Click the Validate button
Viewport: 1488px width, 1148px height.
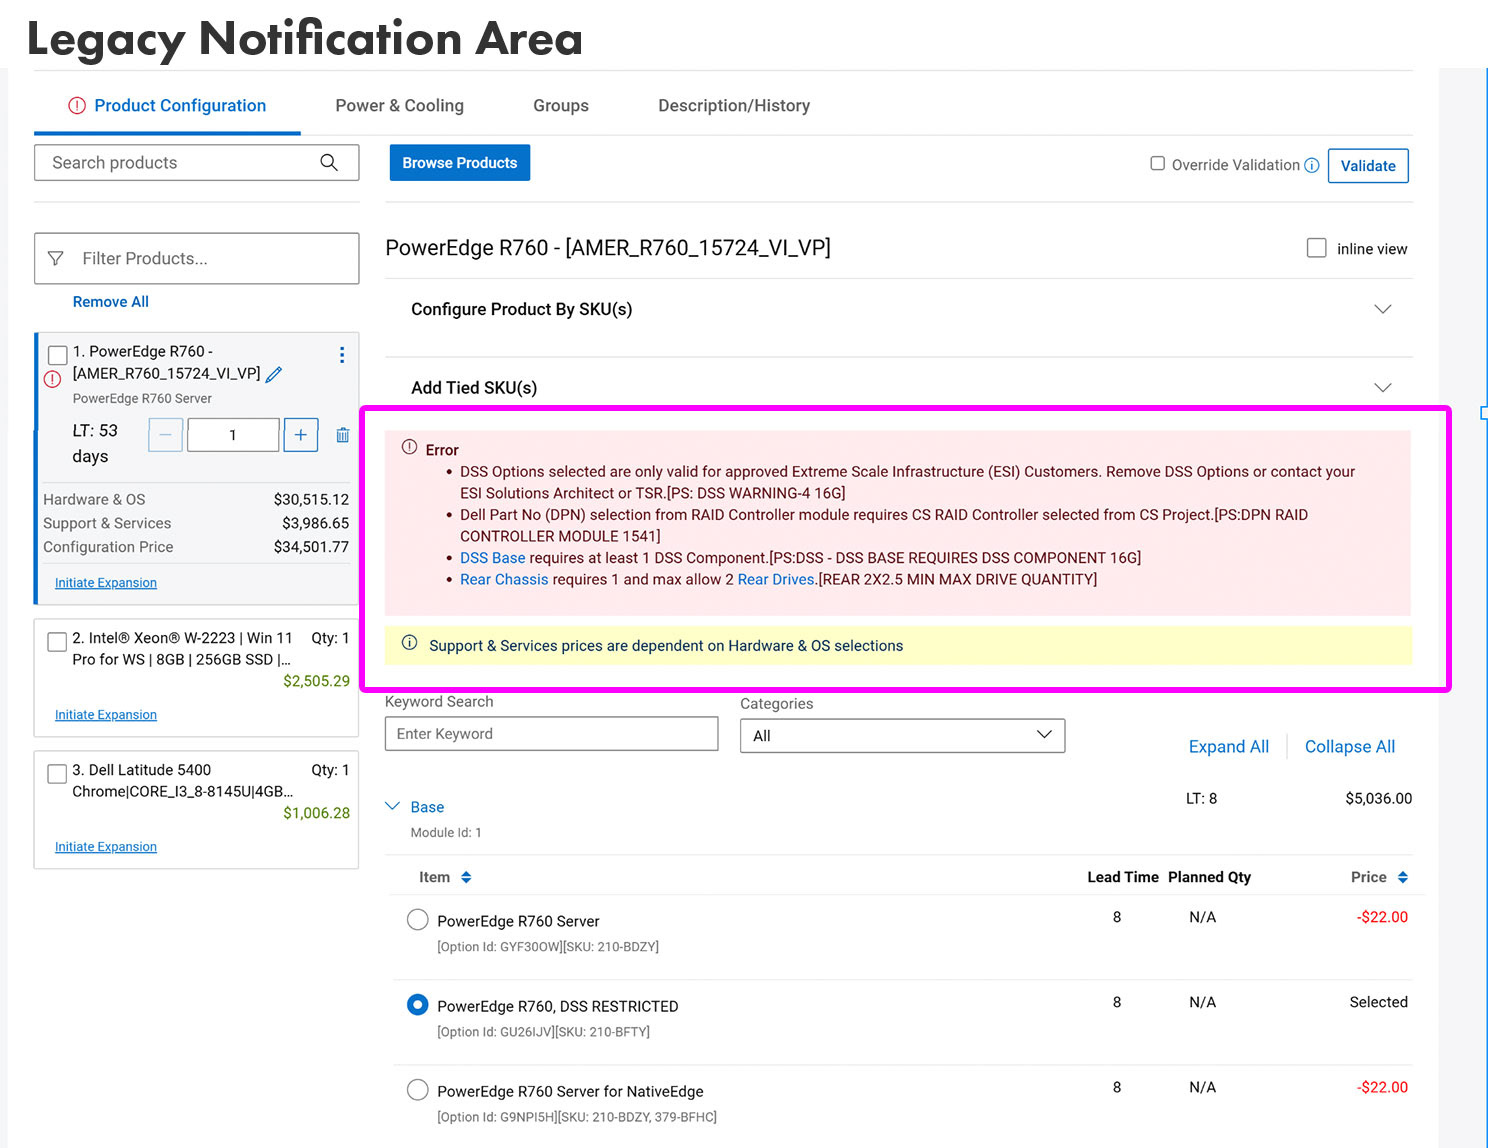pos(1368,166)
